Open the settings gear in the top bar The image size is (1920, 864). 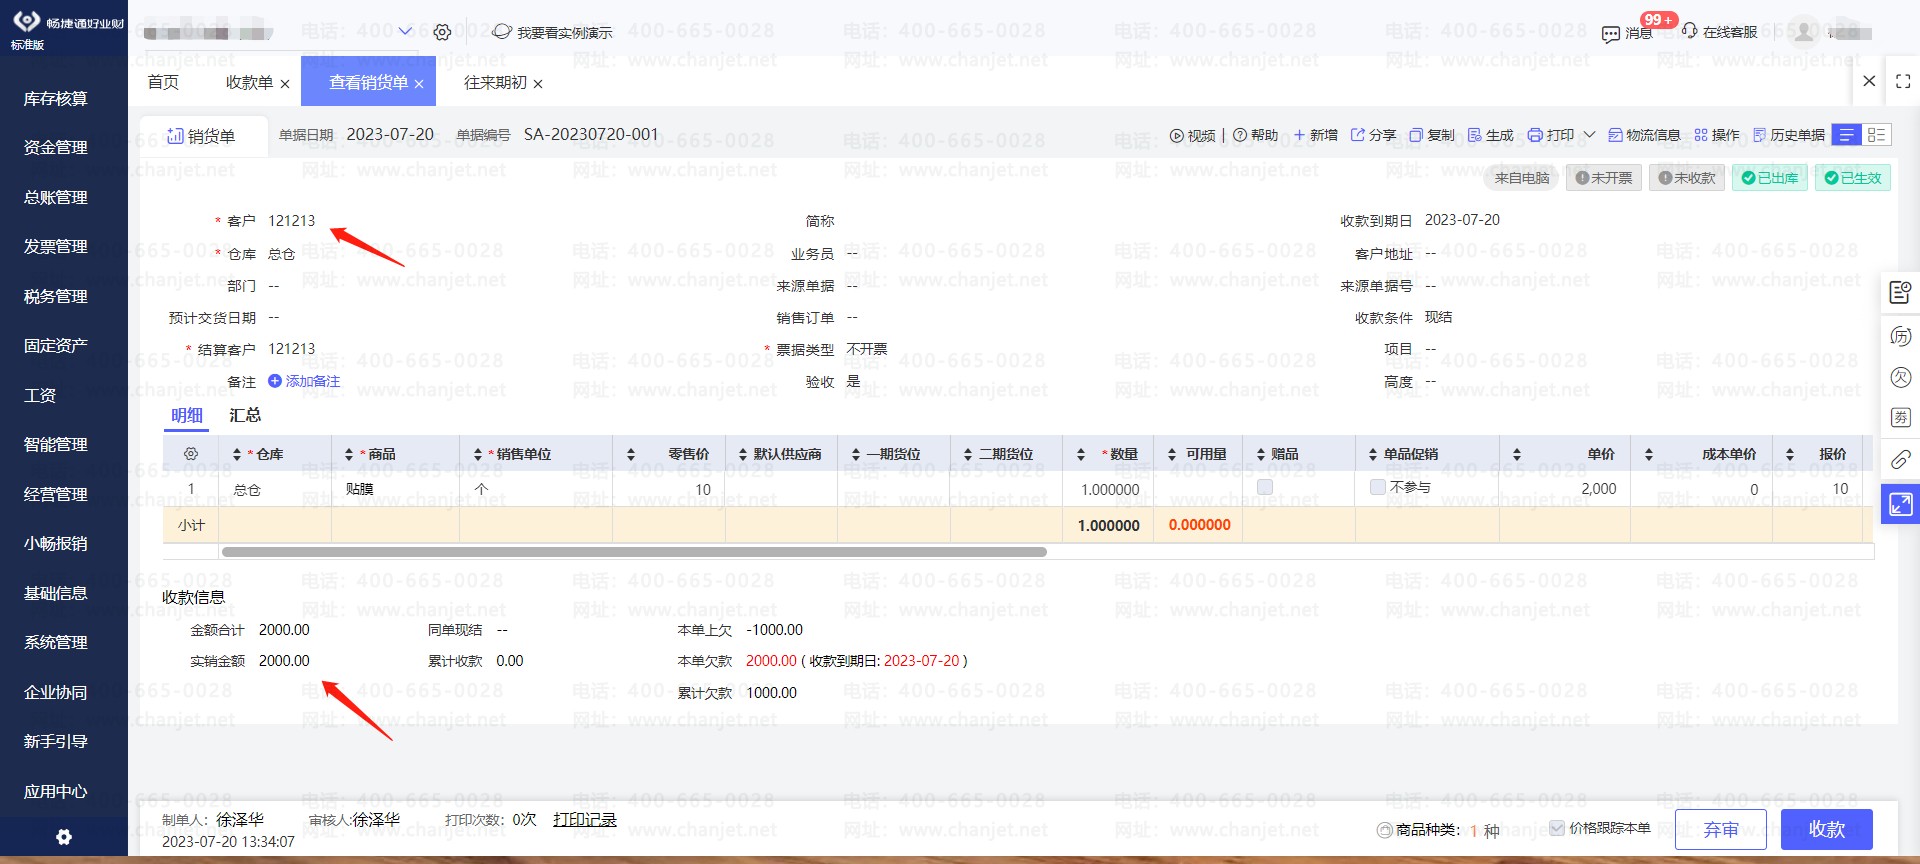point(442,32)
